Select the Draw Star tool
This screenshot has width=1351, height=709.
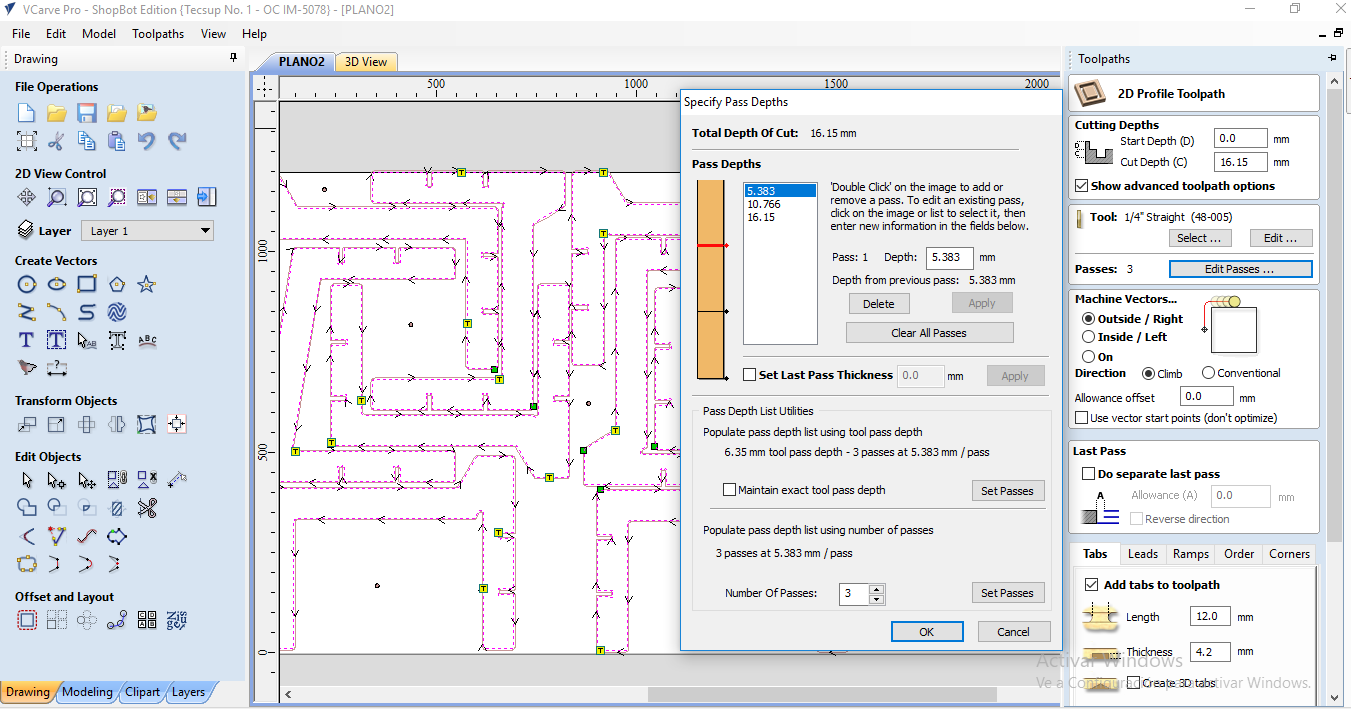[147, 285]
